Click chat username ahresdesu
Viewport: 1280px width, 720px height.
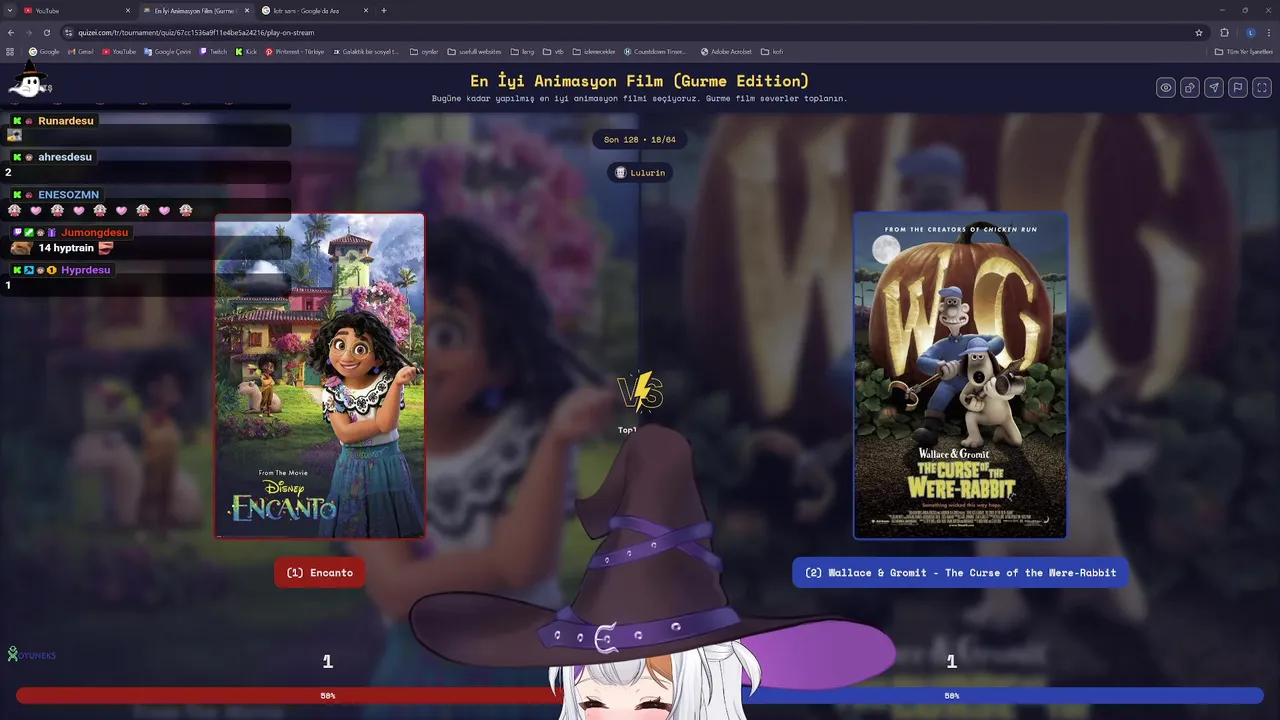[x=65, y=157]
